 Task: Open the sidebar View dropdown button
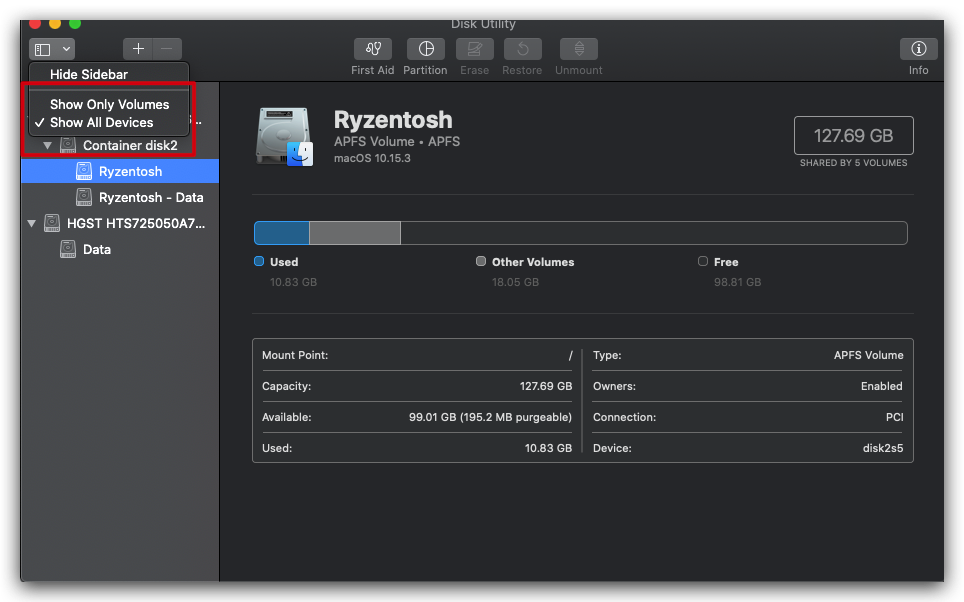pyautogui.click(x=52, y=49)
